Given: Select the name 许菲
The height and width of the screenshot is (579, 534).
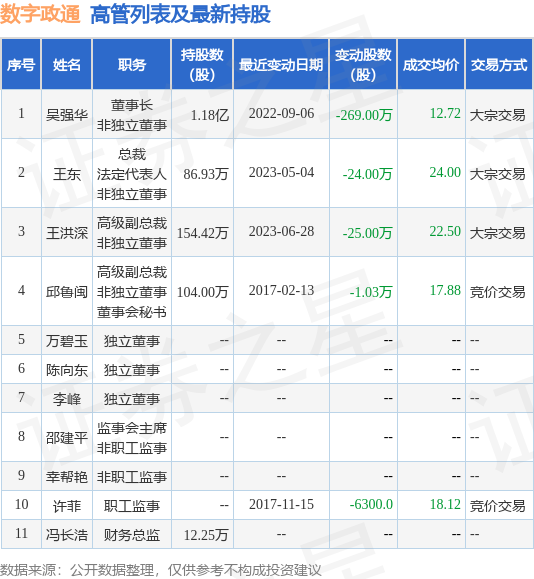Looking at the screenshot, I should [67, 506].
